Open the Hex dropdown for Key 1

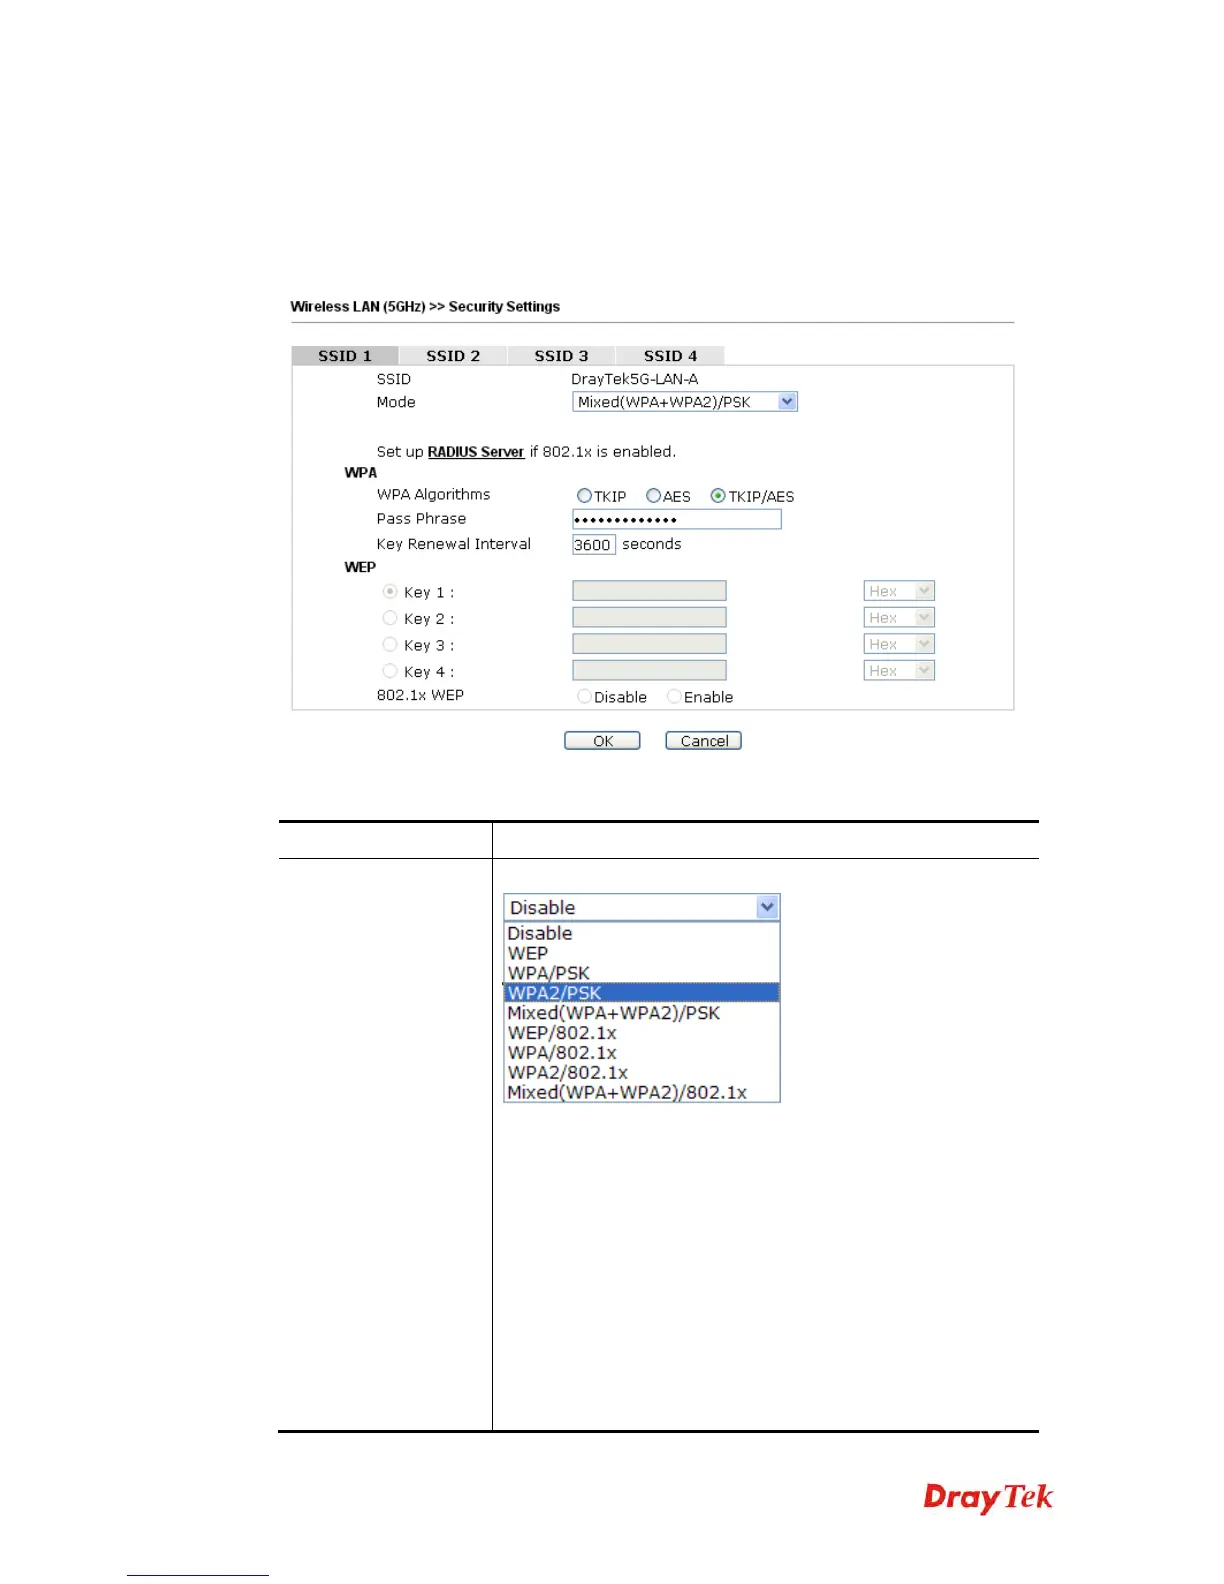[899, 591]
